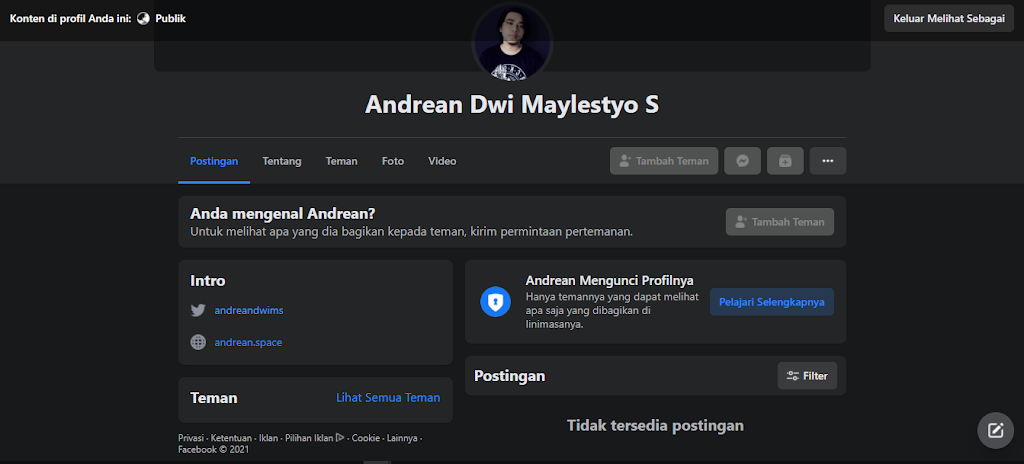Click the Pilihan Iklan footer link
Viewport: 1024px width, 464px height.
click(x=314, y=438)
